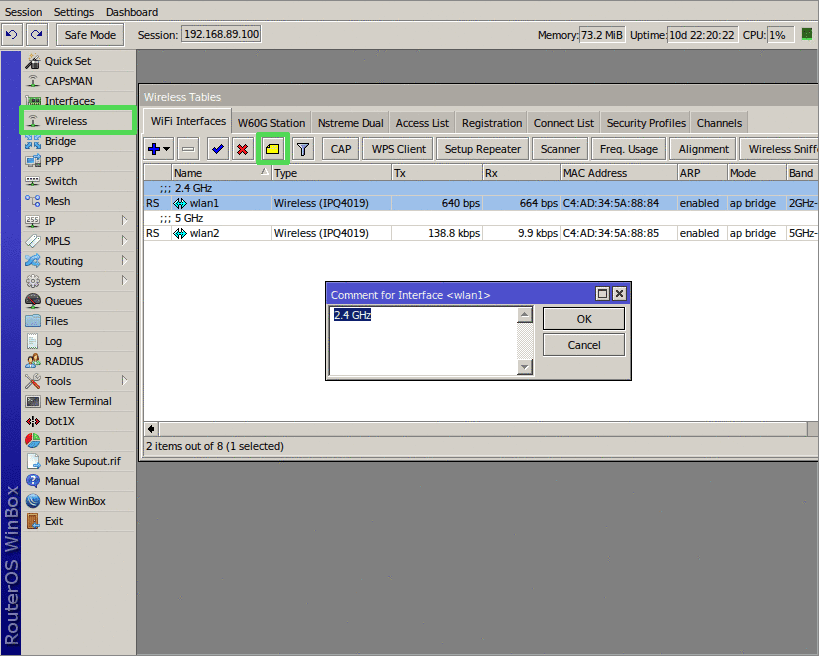
Task: Select the wlan2 interface row
Action: coord(481,233)
